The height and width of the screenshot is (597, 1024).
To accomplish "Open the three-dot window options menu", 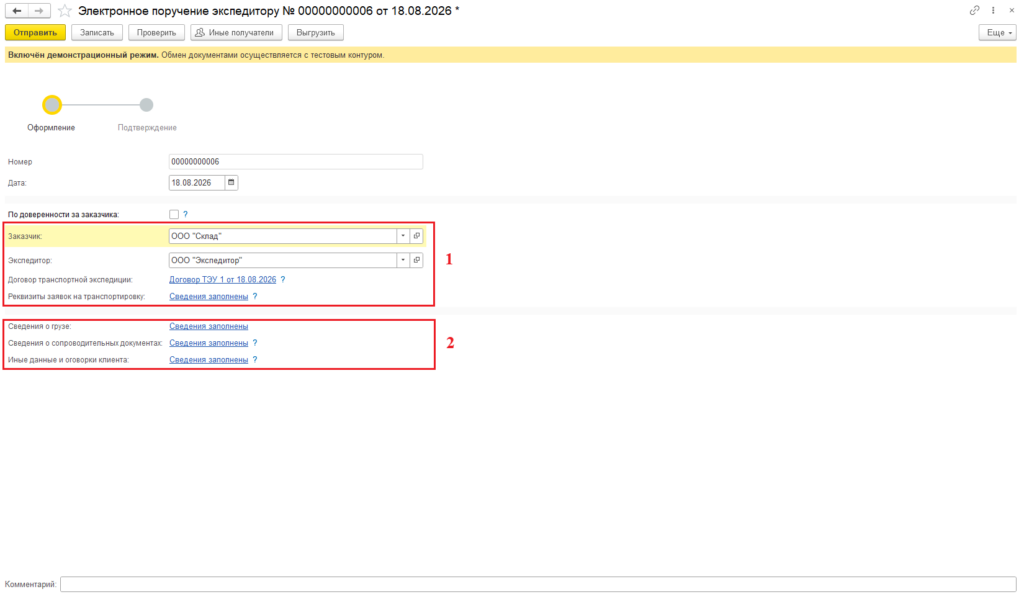I will pyautogui.click(x=993, y=10).
